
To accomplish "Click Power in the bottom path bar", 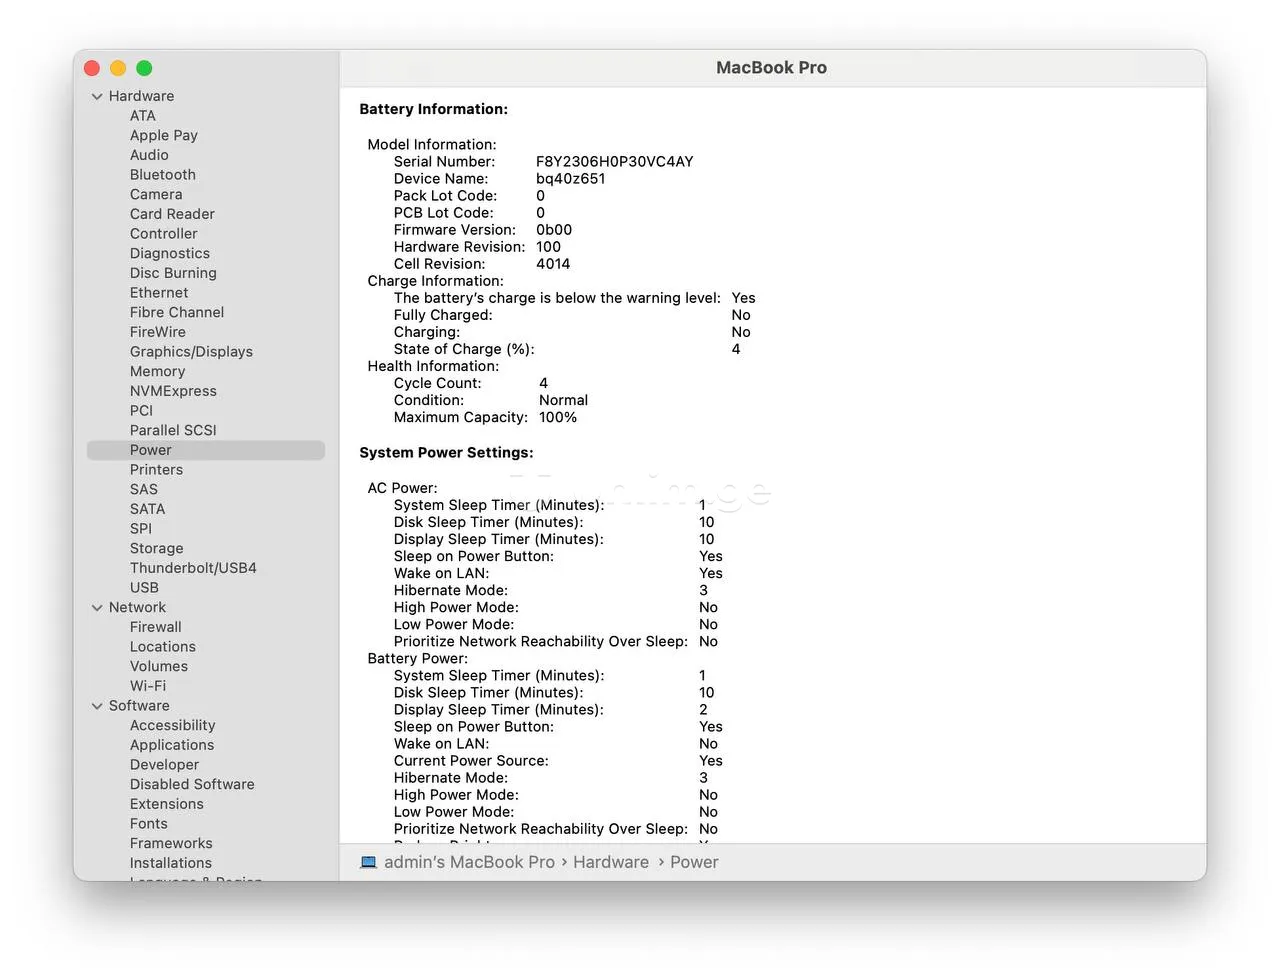I will (694, 862).
